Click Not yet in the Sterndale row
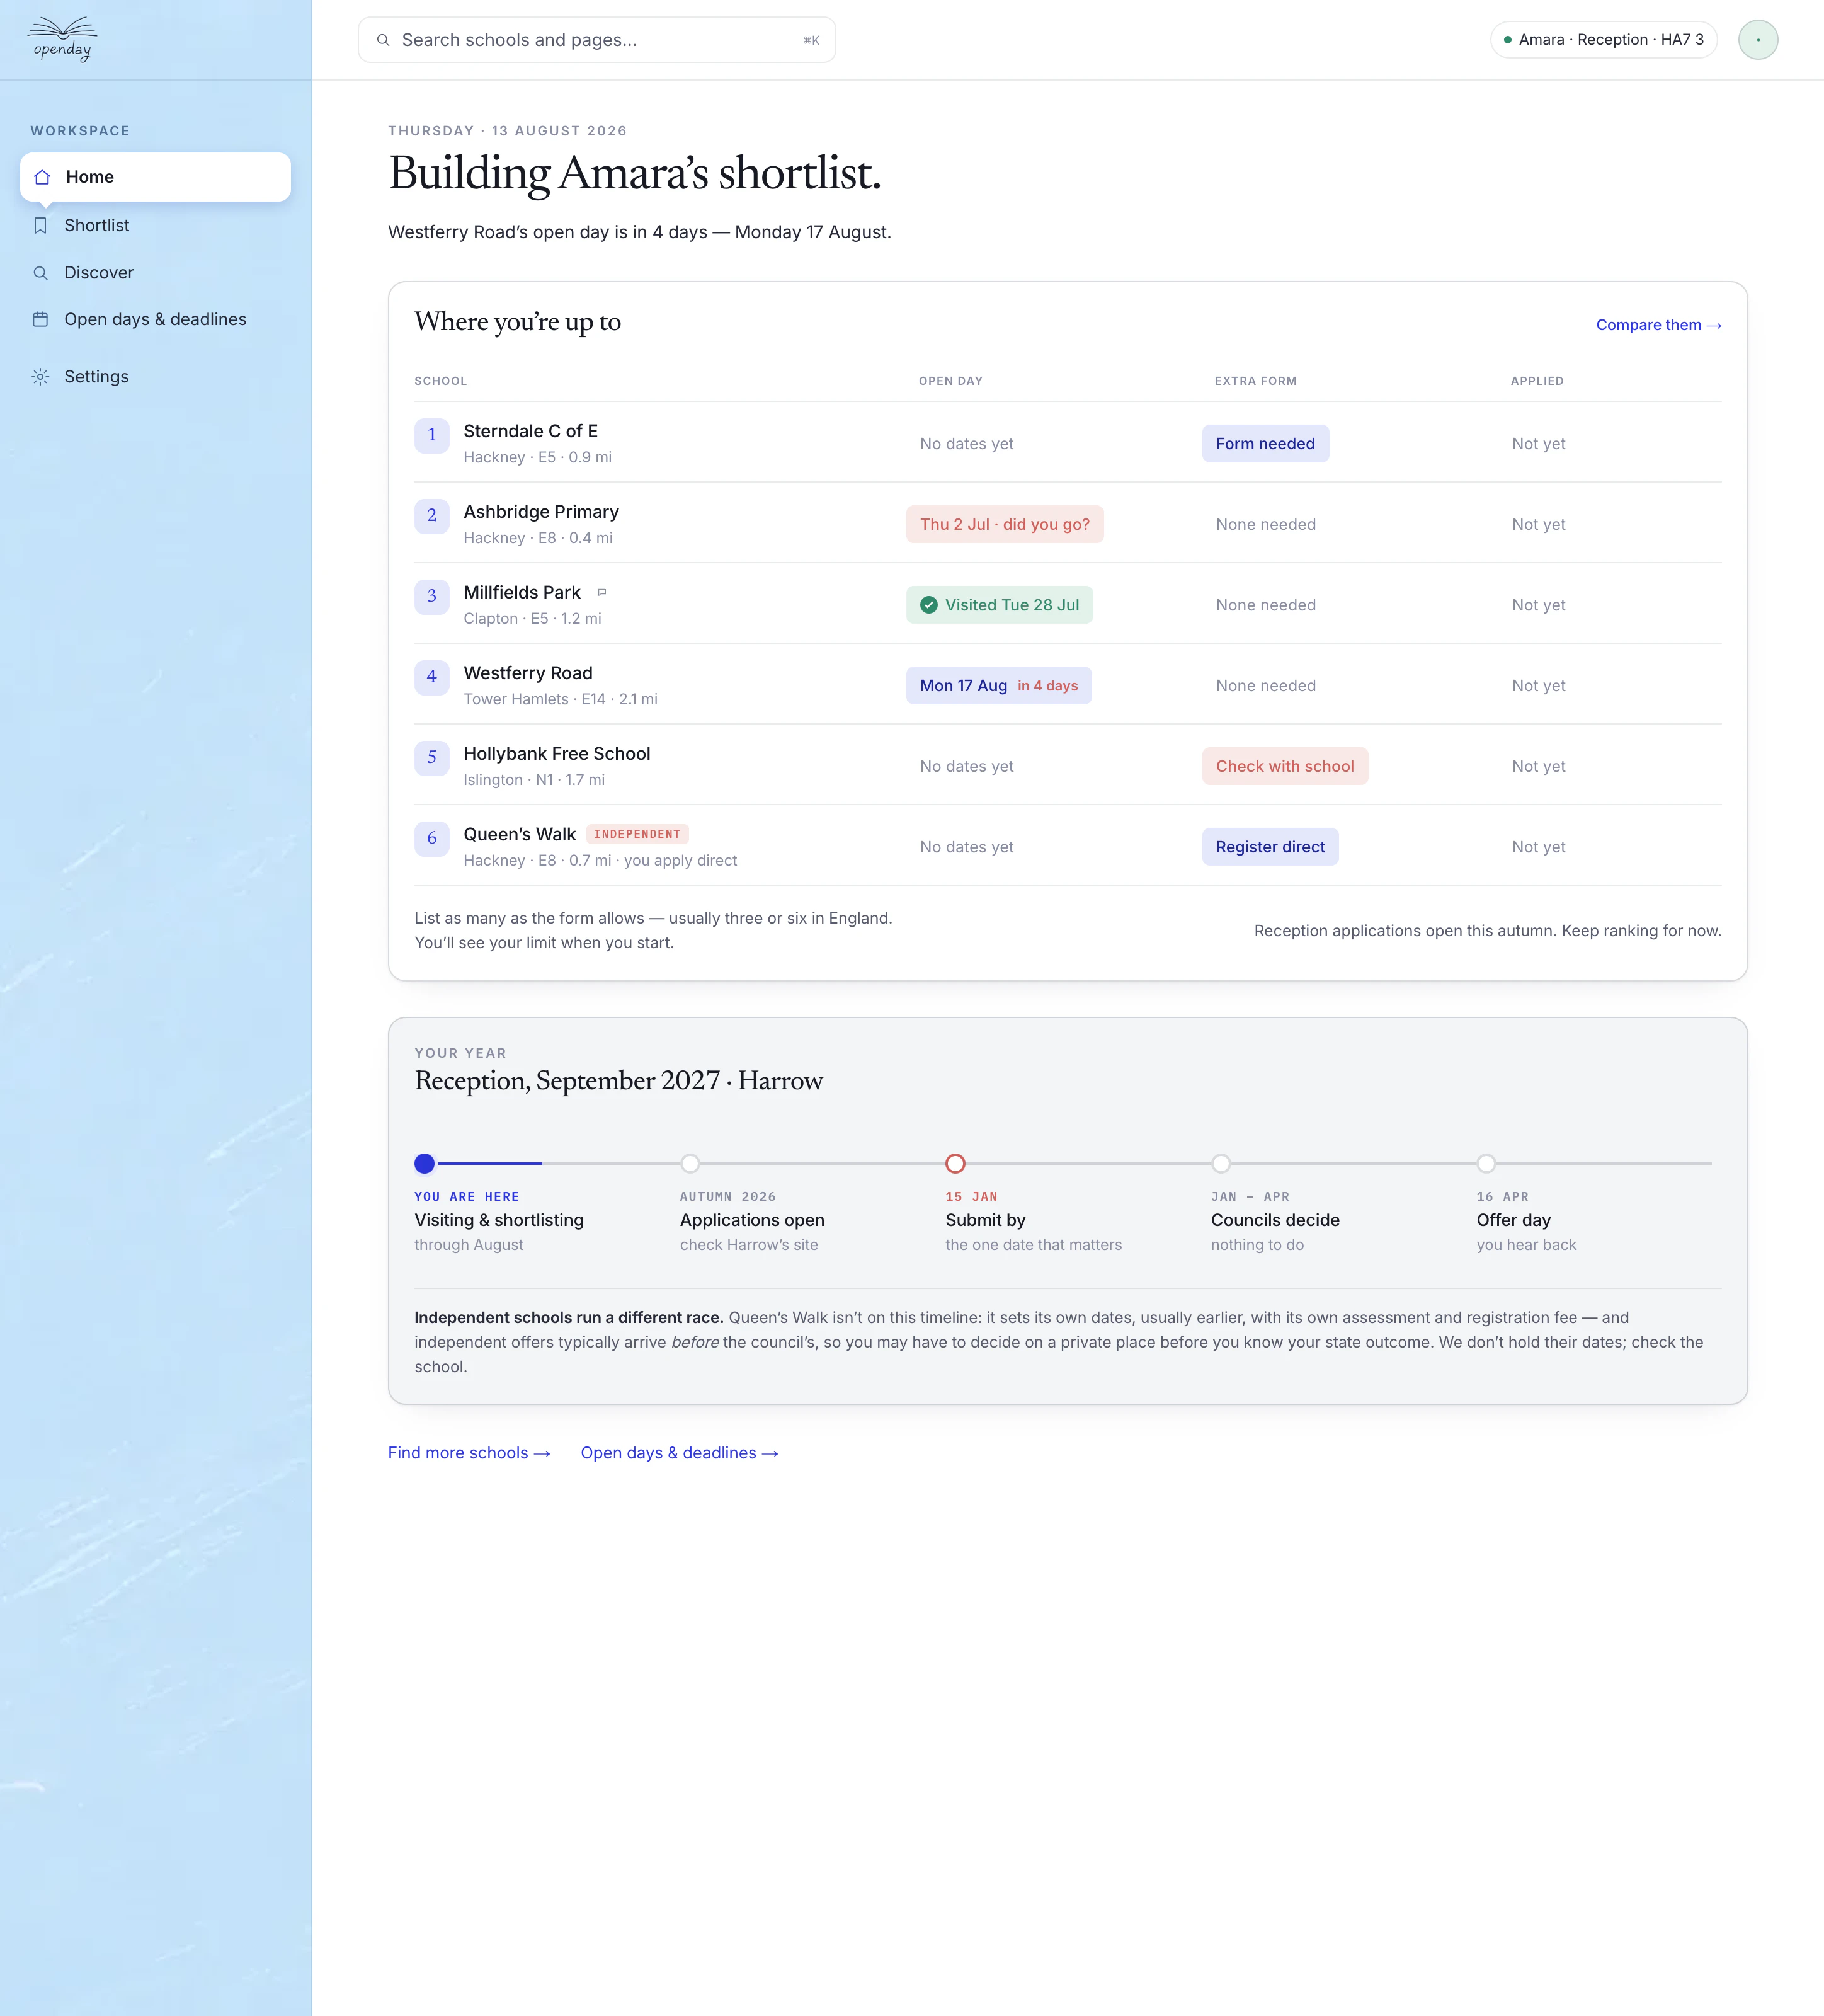Image resolution: width=1824 pixels, height=2016 pixels. coord(1538,444)
